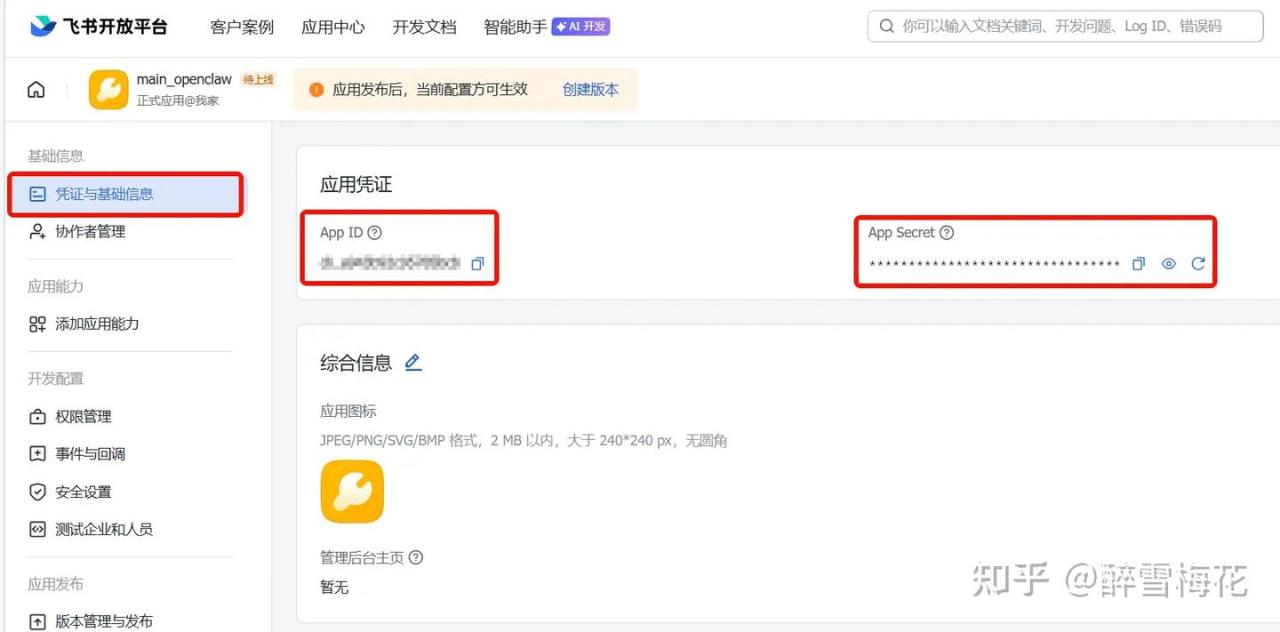The height and width of the screenshot is (632, 1280).
Task: Open 客户案例 in the top navigation
Action: (242, 27)
